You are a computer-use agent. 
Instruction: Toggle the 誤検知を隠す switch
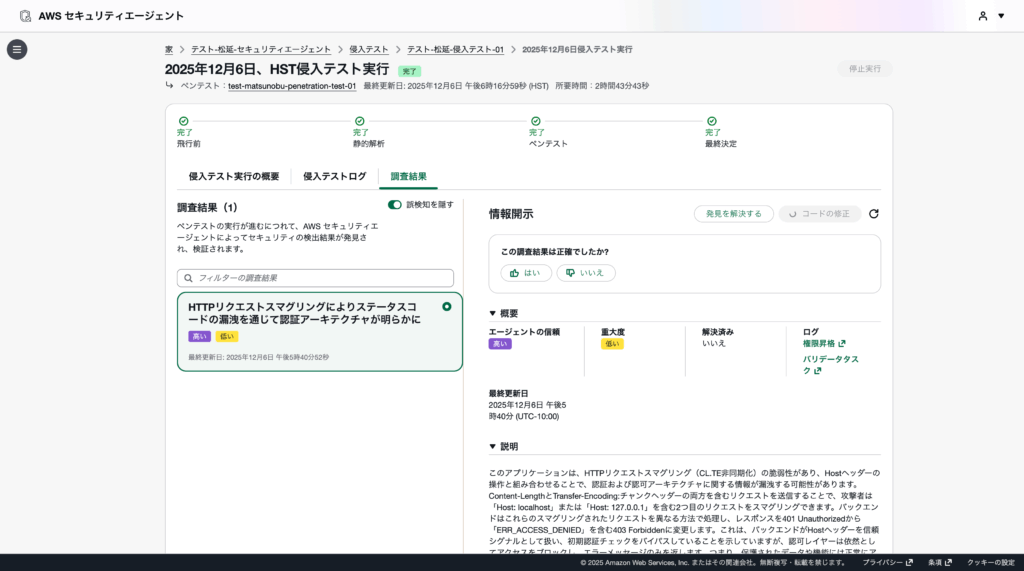395,204
